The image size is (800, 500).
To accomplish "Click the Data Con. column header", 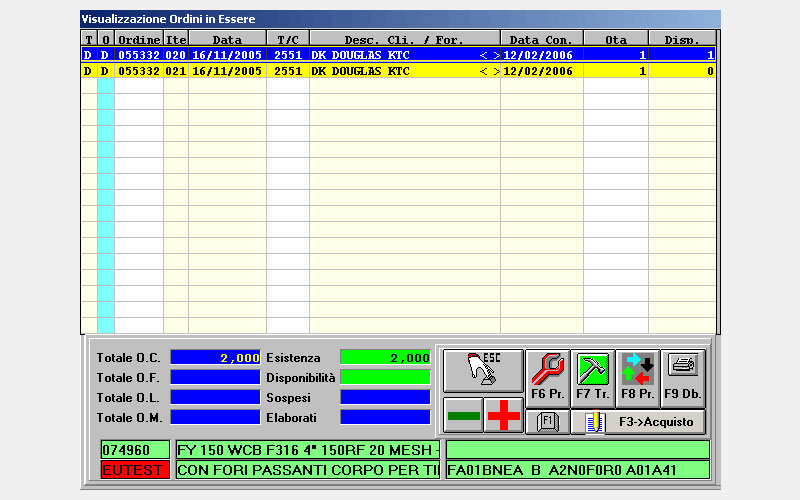I will [x=542, y=39].
